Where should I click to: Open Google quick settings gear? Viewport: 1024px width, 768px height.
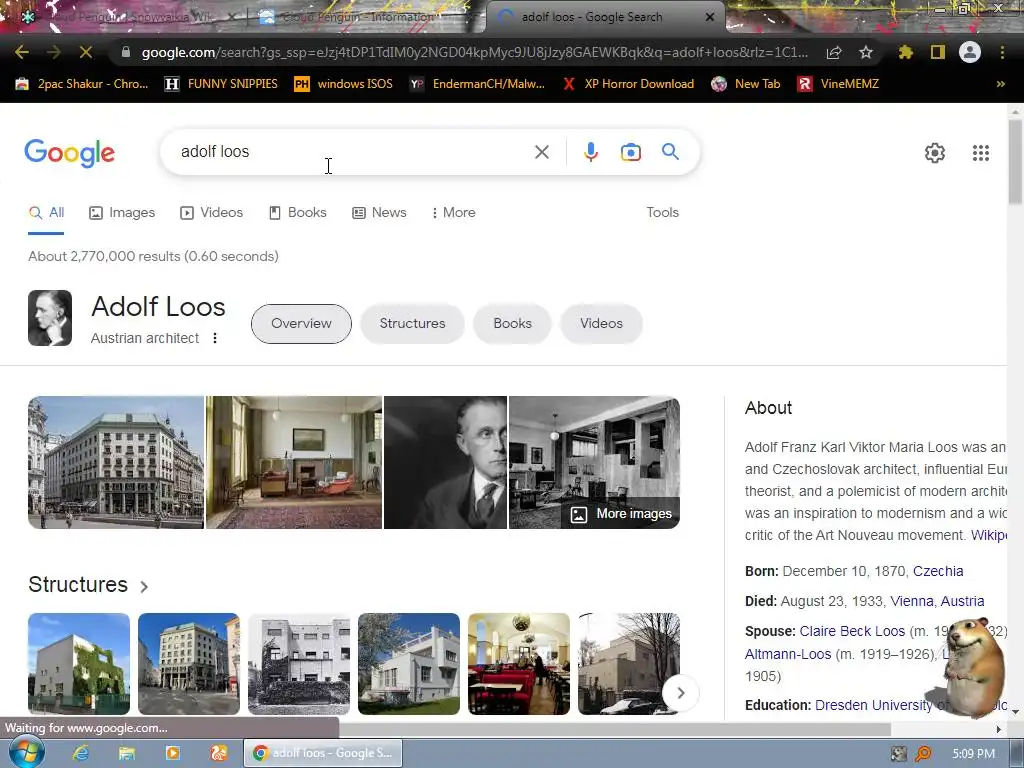[935, 153]
